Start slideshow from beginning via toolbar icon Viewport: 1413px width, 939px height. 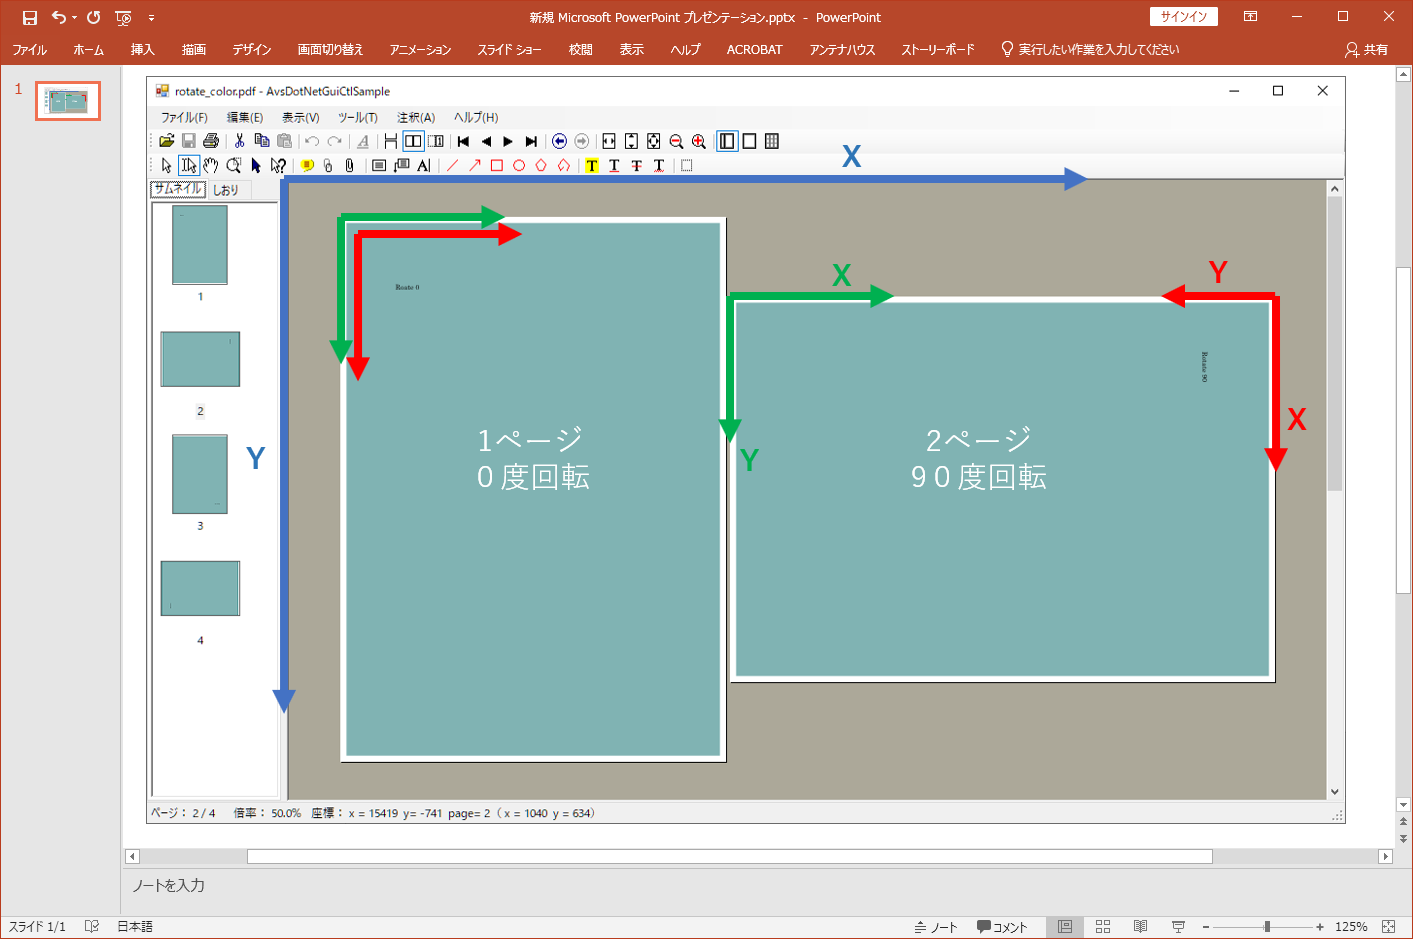123,17
